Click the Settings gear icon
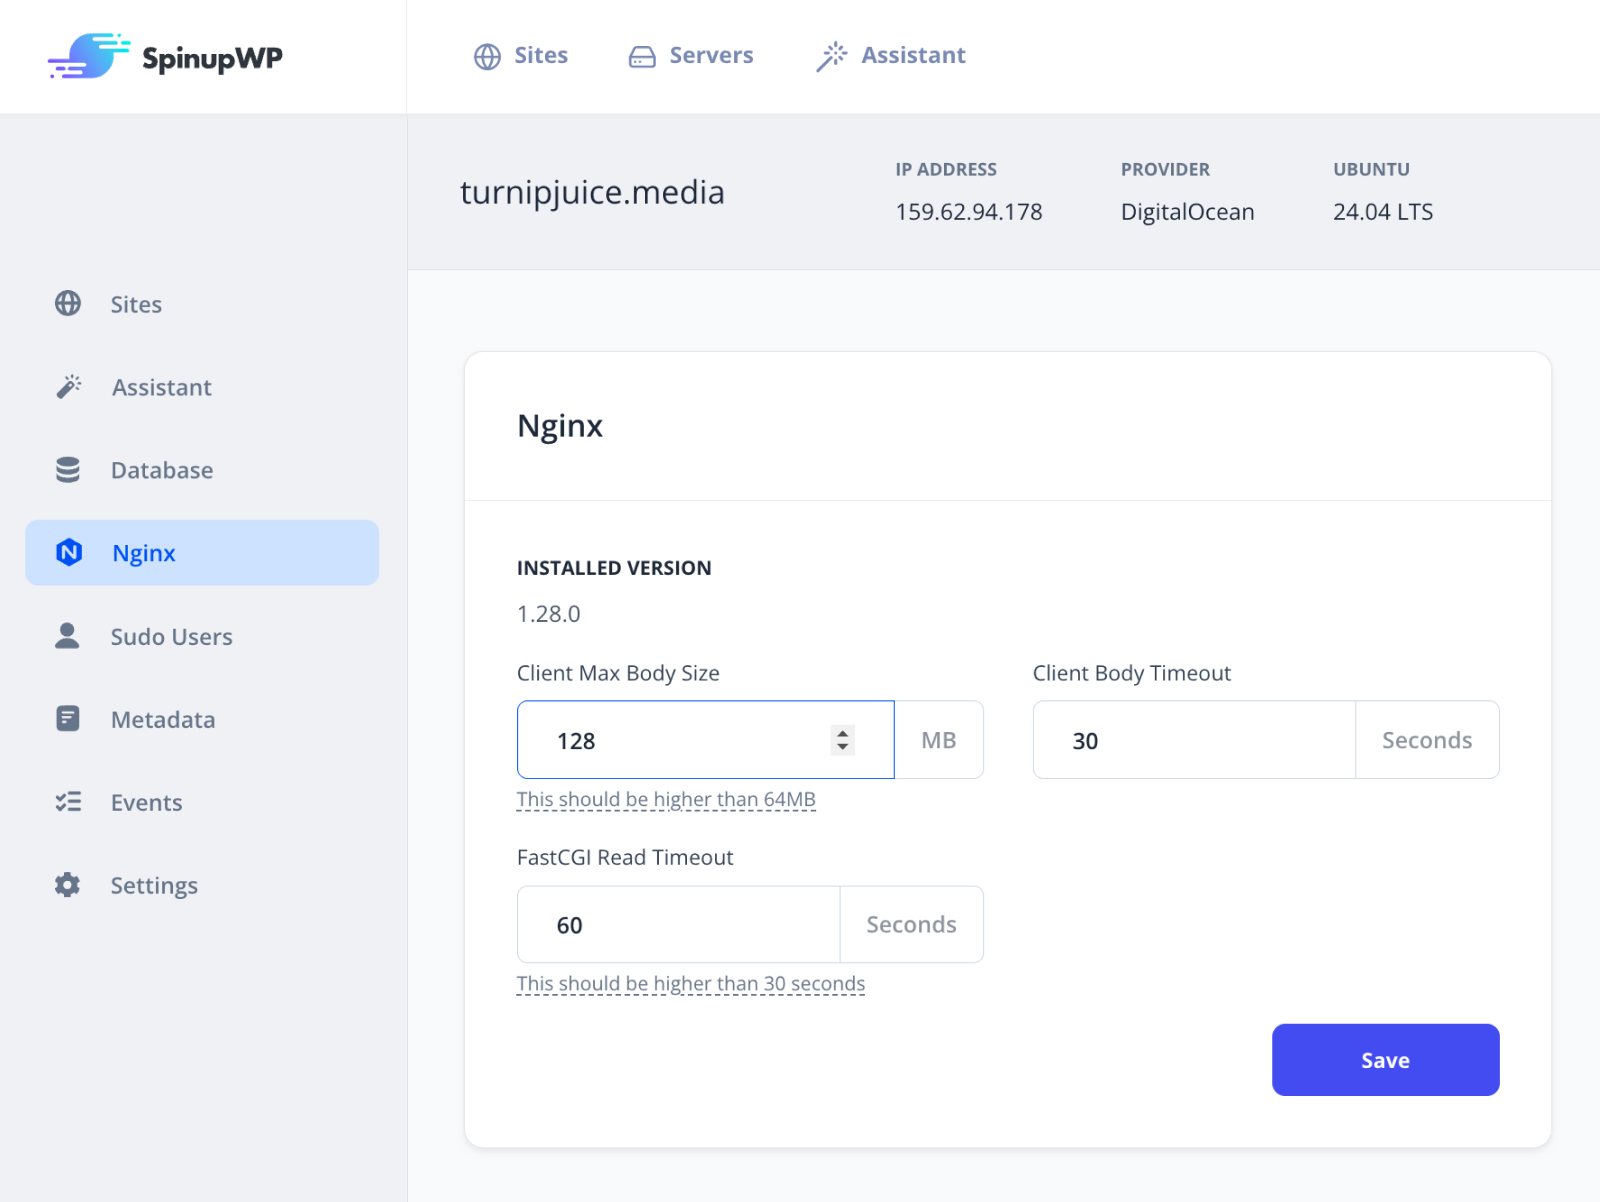Image resolution: width=1600 pixels, height=1202 pixels. click(67, 885)
